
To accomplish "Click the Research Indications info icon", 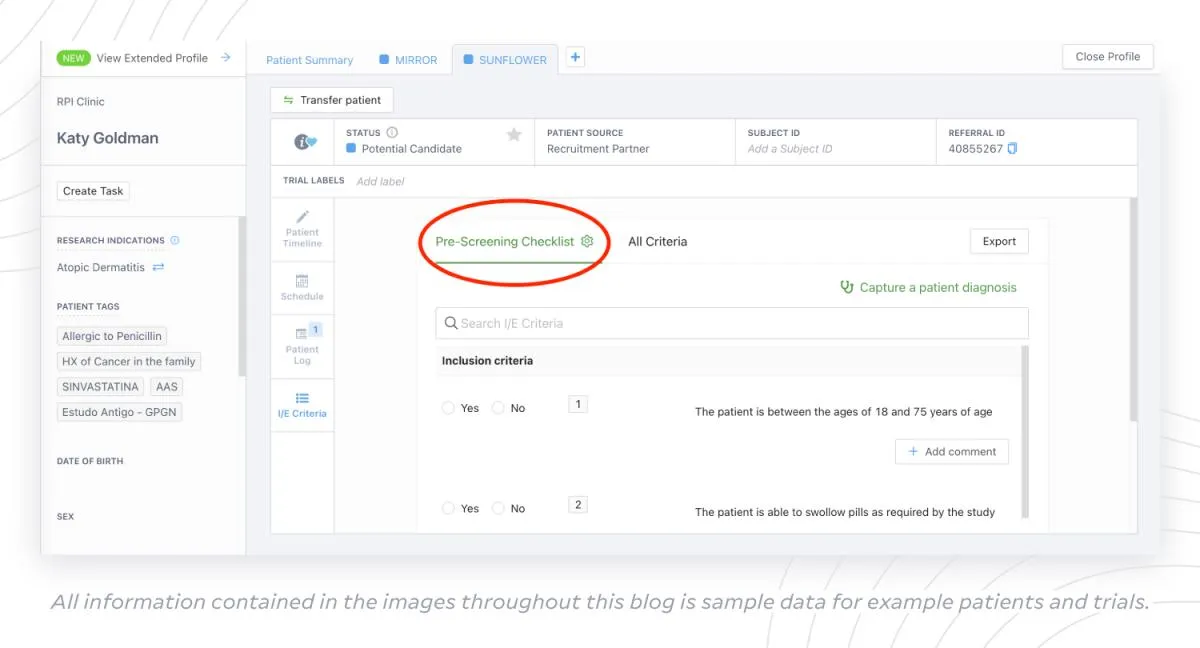I will click(x=175, y=241).
